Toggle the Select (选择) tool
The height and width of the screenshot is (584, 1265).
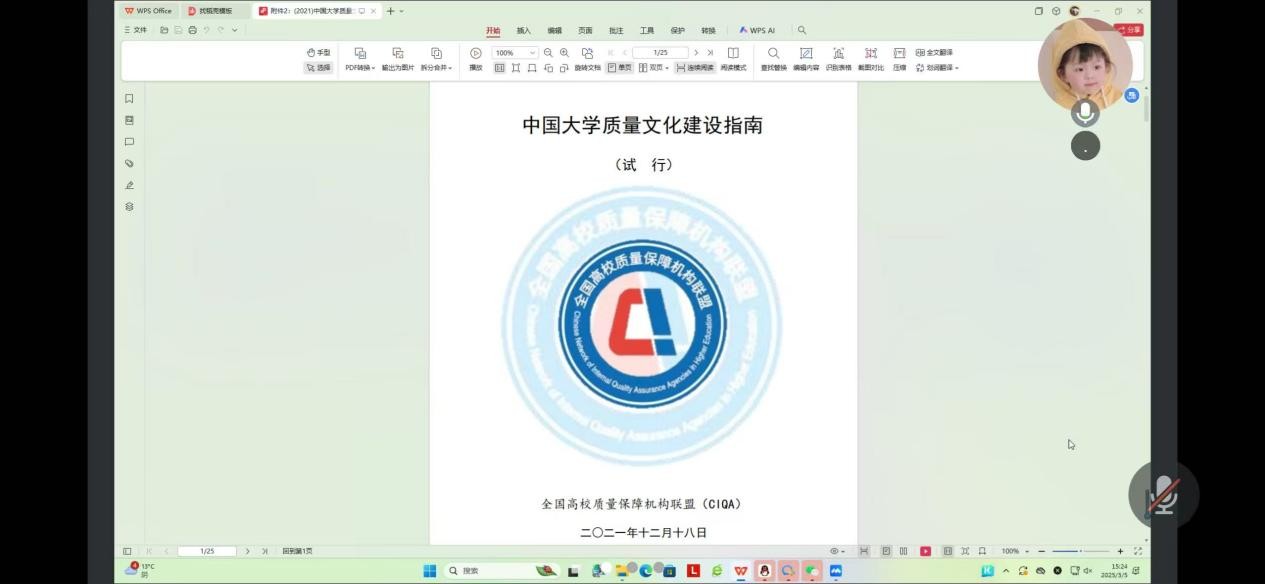point(318,68)
